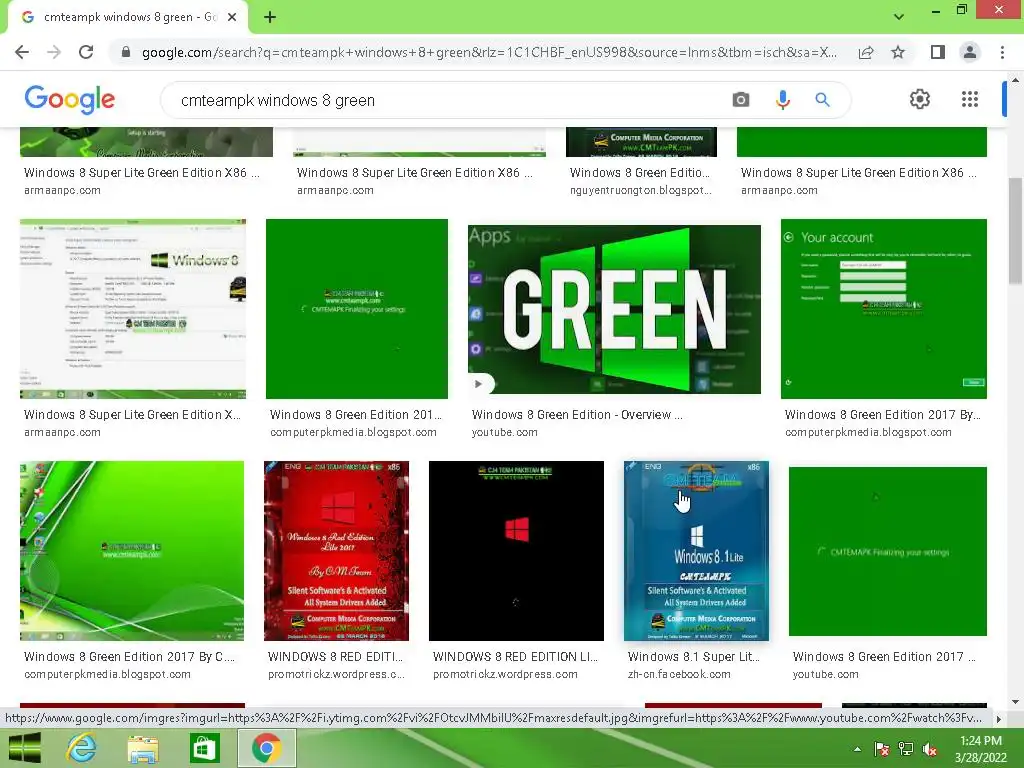Open the Google apps grid
This screenshot has width=1024, height=768.
pos(970,99)
